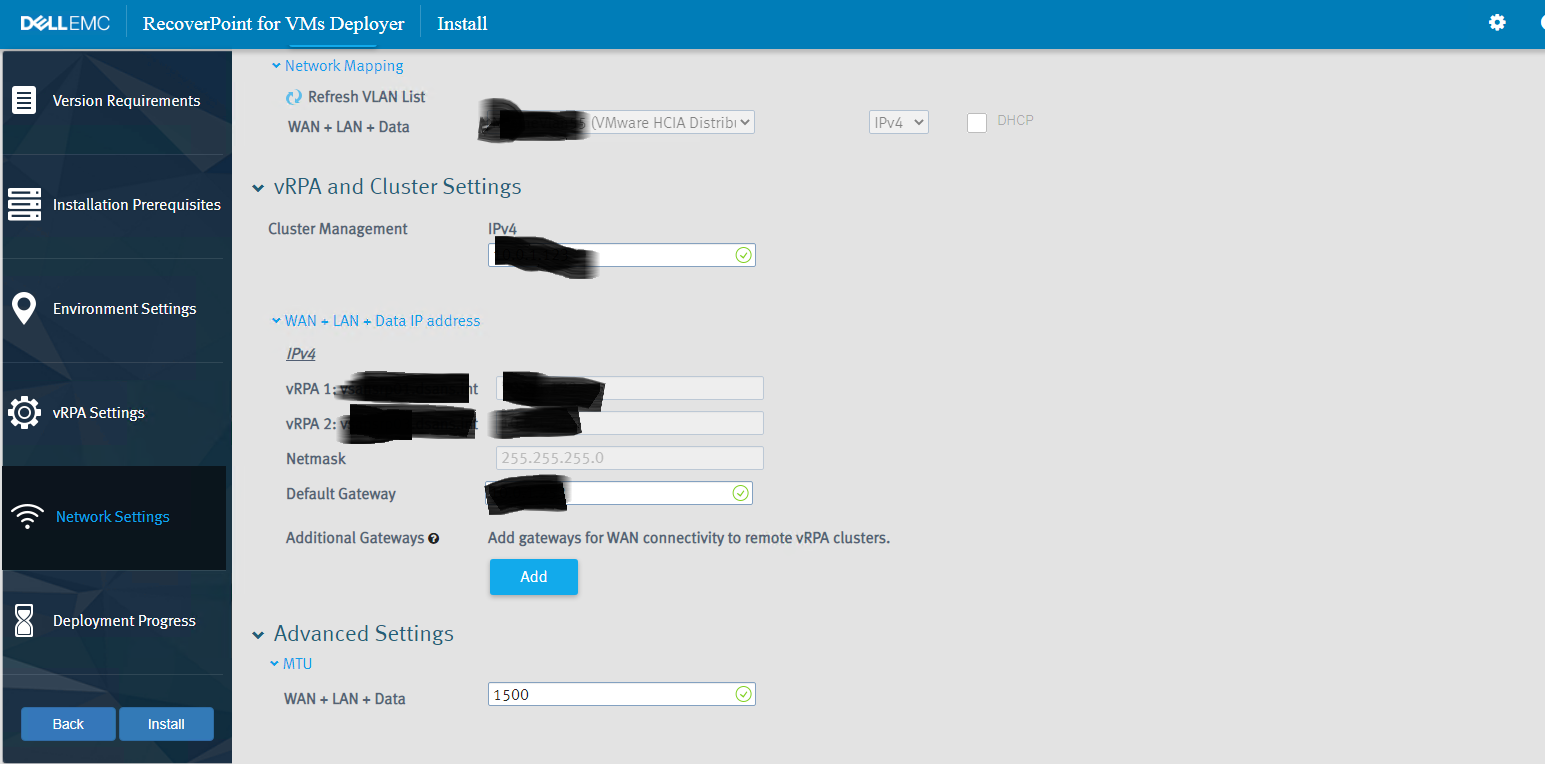This screenshot has width=1545, height=764.
Task: Click the underlined IPv4 heading text
Action: coord(301,354)
